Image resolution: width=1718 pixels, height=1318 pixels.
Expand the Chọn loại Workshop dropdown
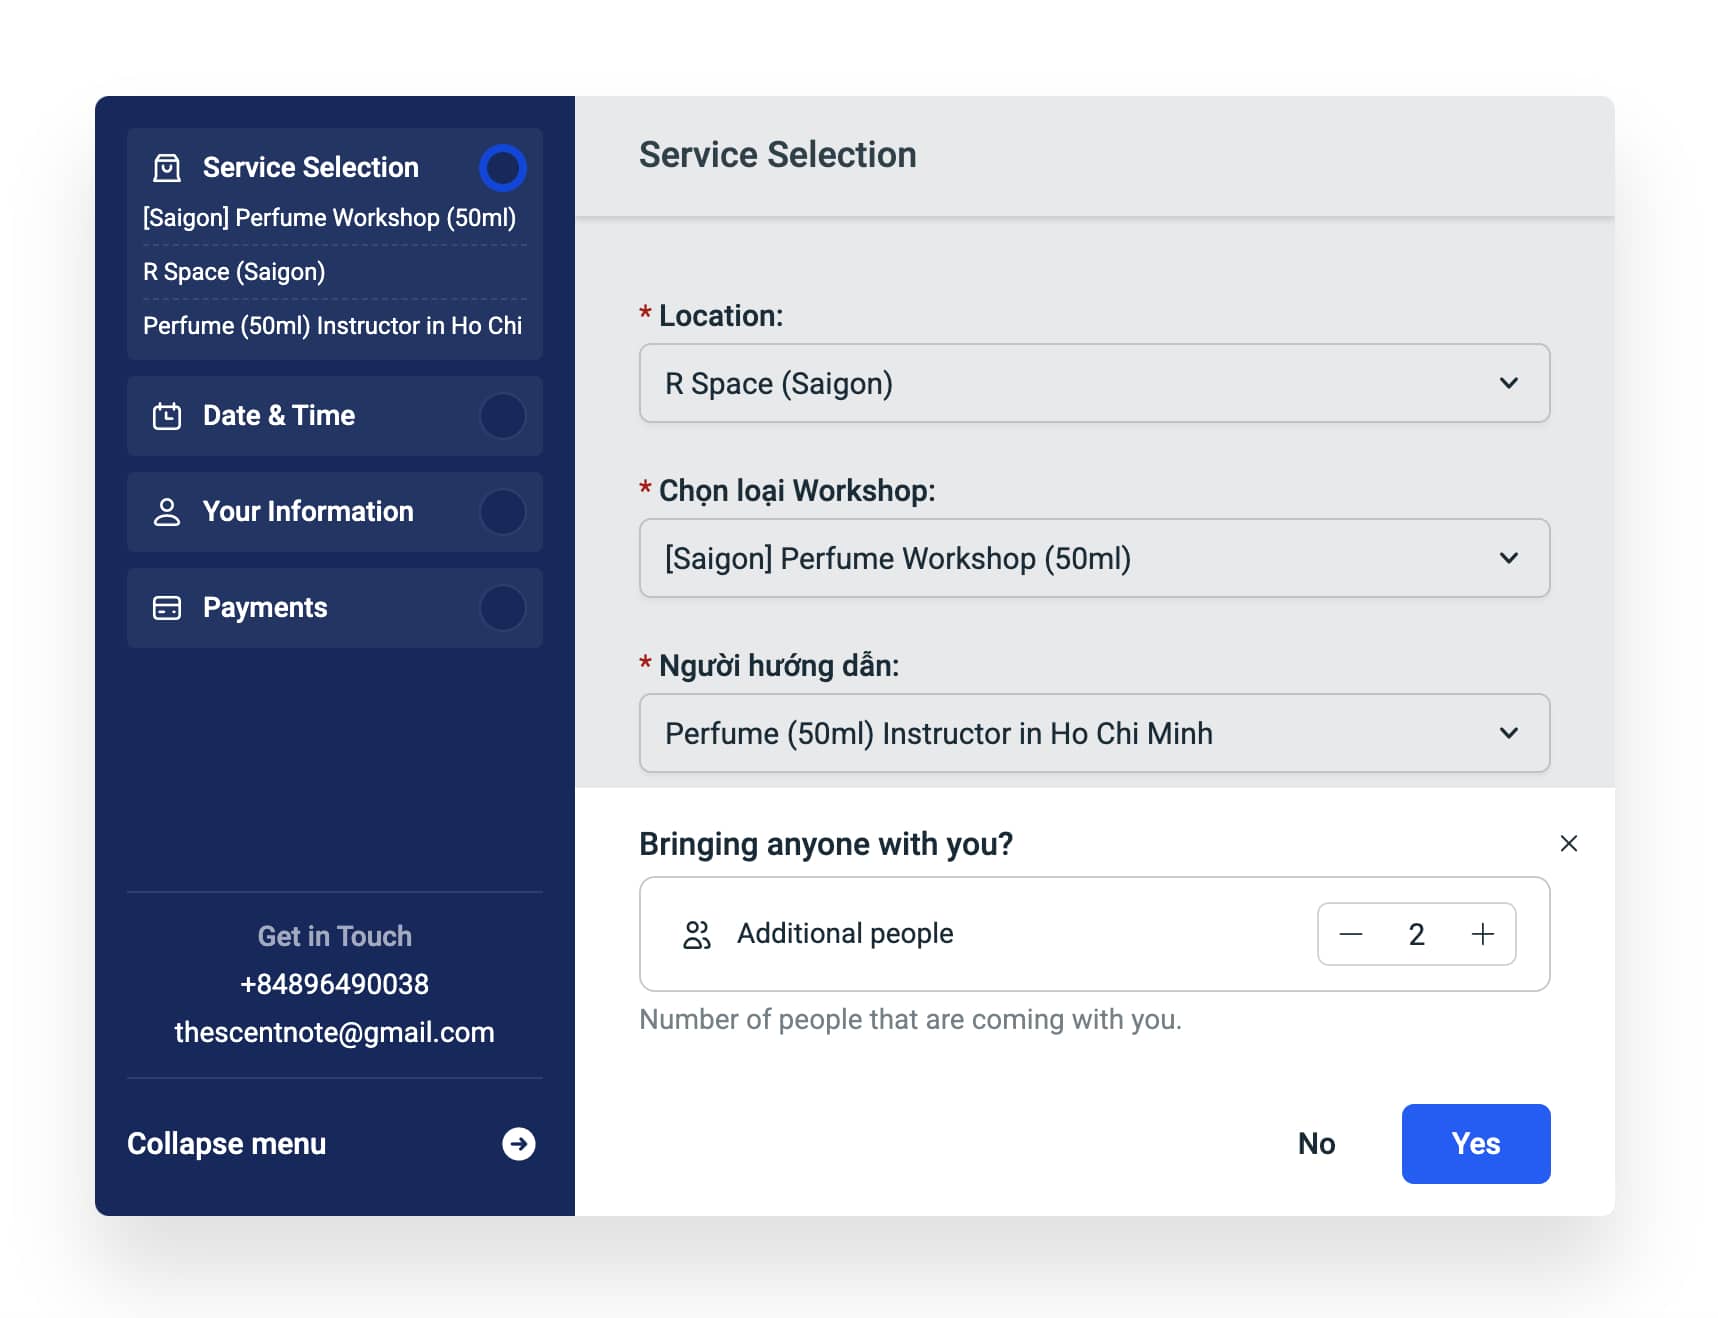click(x=1094, y=559)
